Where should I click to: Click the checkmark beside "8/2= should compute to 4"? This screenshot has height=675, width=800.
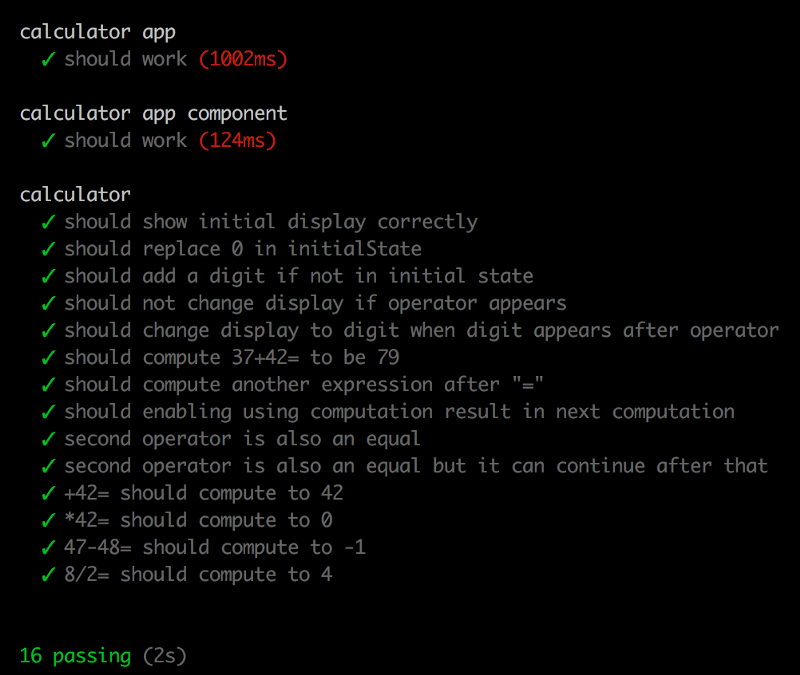pyautogui.click(x=47, y=574)
